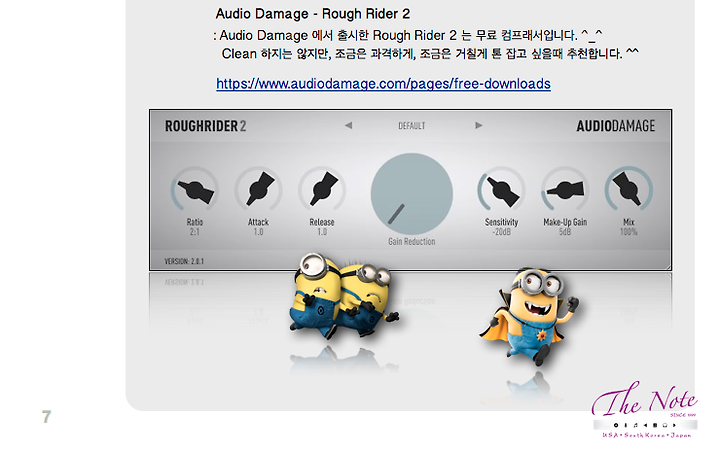720x451 pixels.
Task: Adjust the Mix knob
Action: [x=629, y=189]
